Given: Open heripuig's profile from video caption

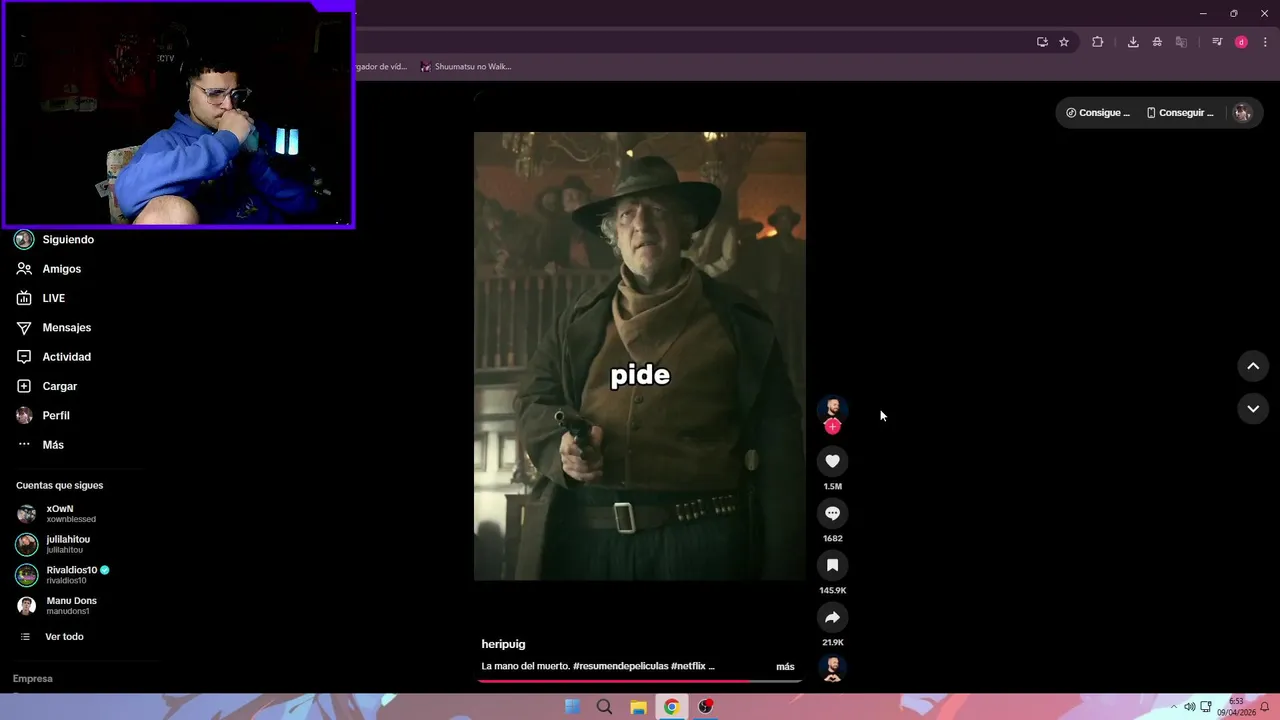Looking at the screenshot, I should point(503,644).
